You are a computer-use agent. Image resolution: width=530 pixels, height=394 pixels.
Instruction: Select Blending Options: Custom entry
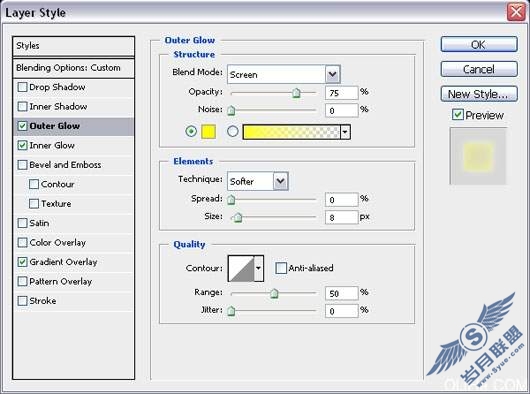point(73,68)
